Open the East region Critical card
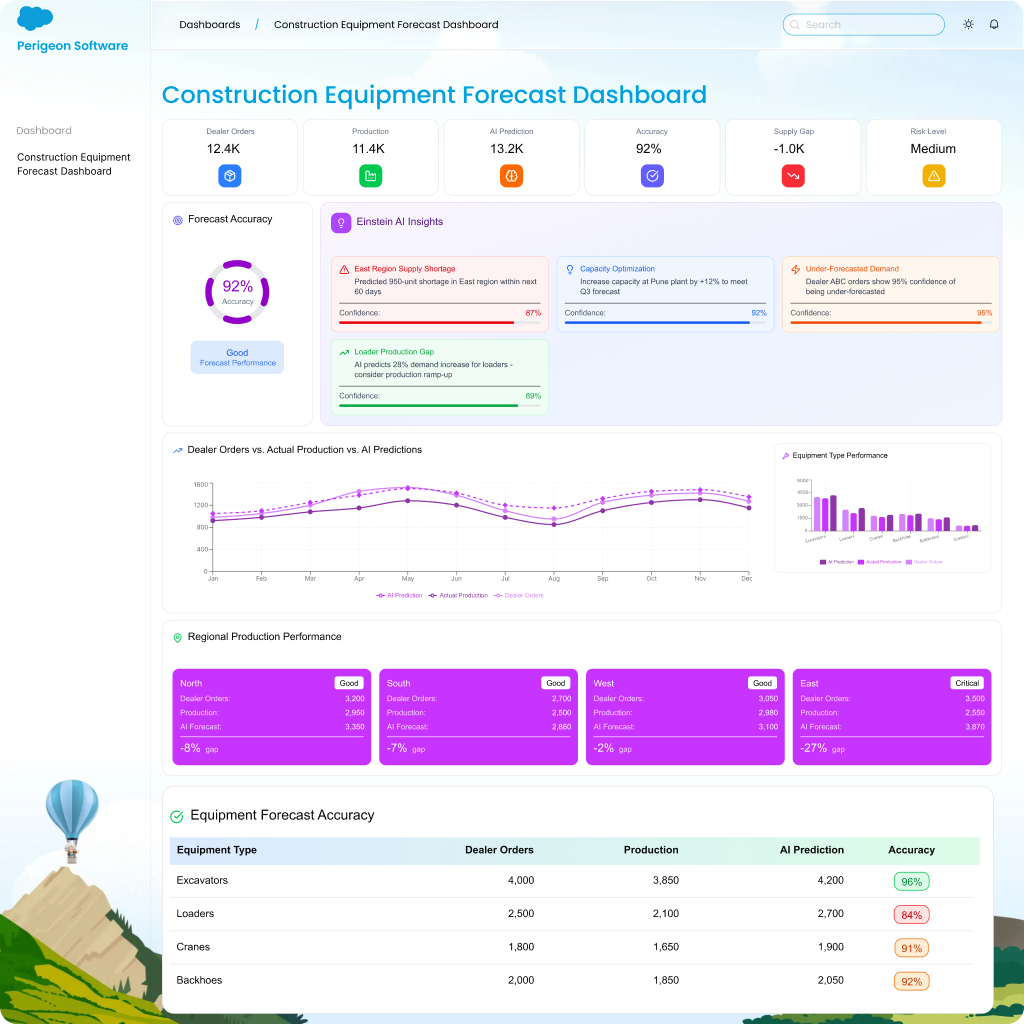The image size is (1024, 1024). point(891,717)
